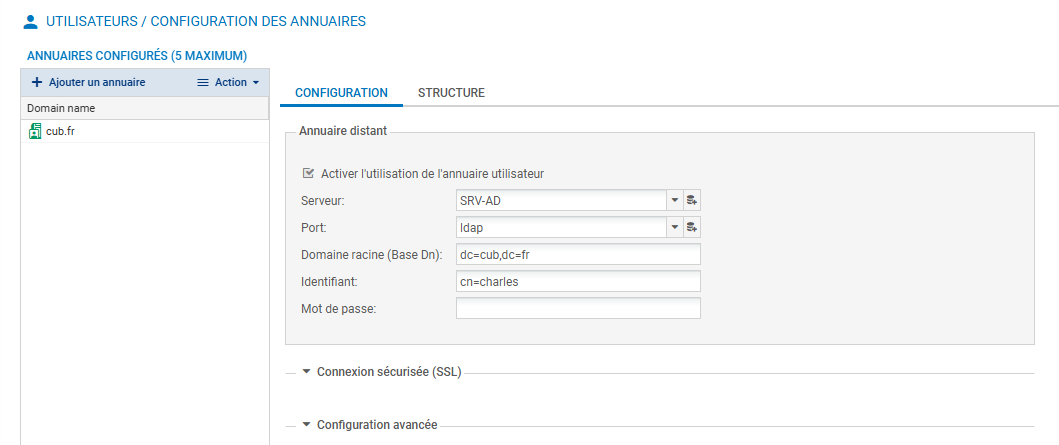The height and width of the screenshot is (445, 1059).
Task: Open the Serveur SRV-AD dropdown arrow
Action: pyautogui.click(x=675, y=201)
